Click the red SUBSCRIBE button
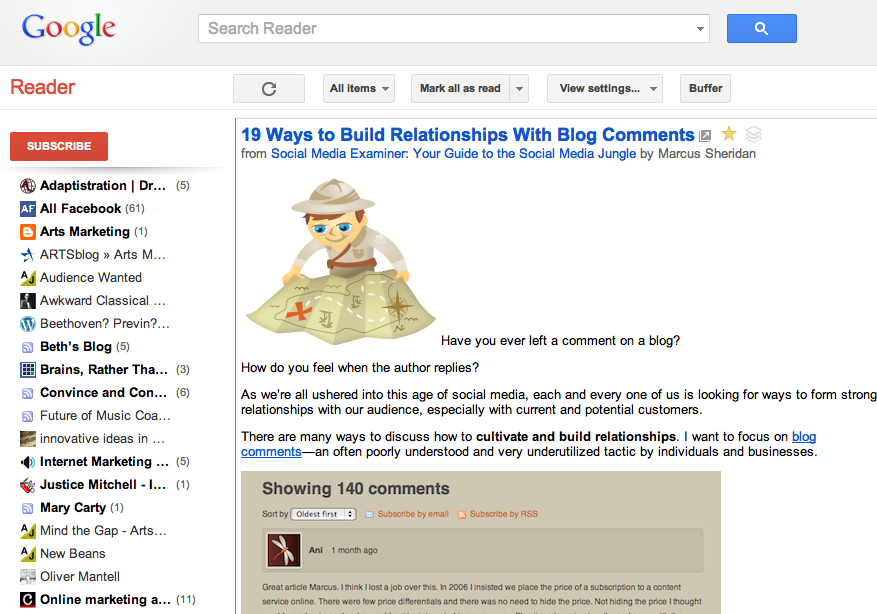Image resolution: width=877 pixels, height=614 pixels. coord(59,146)
